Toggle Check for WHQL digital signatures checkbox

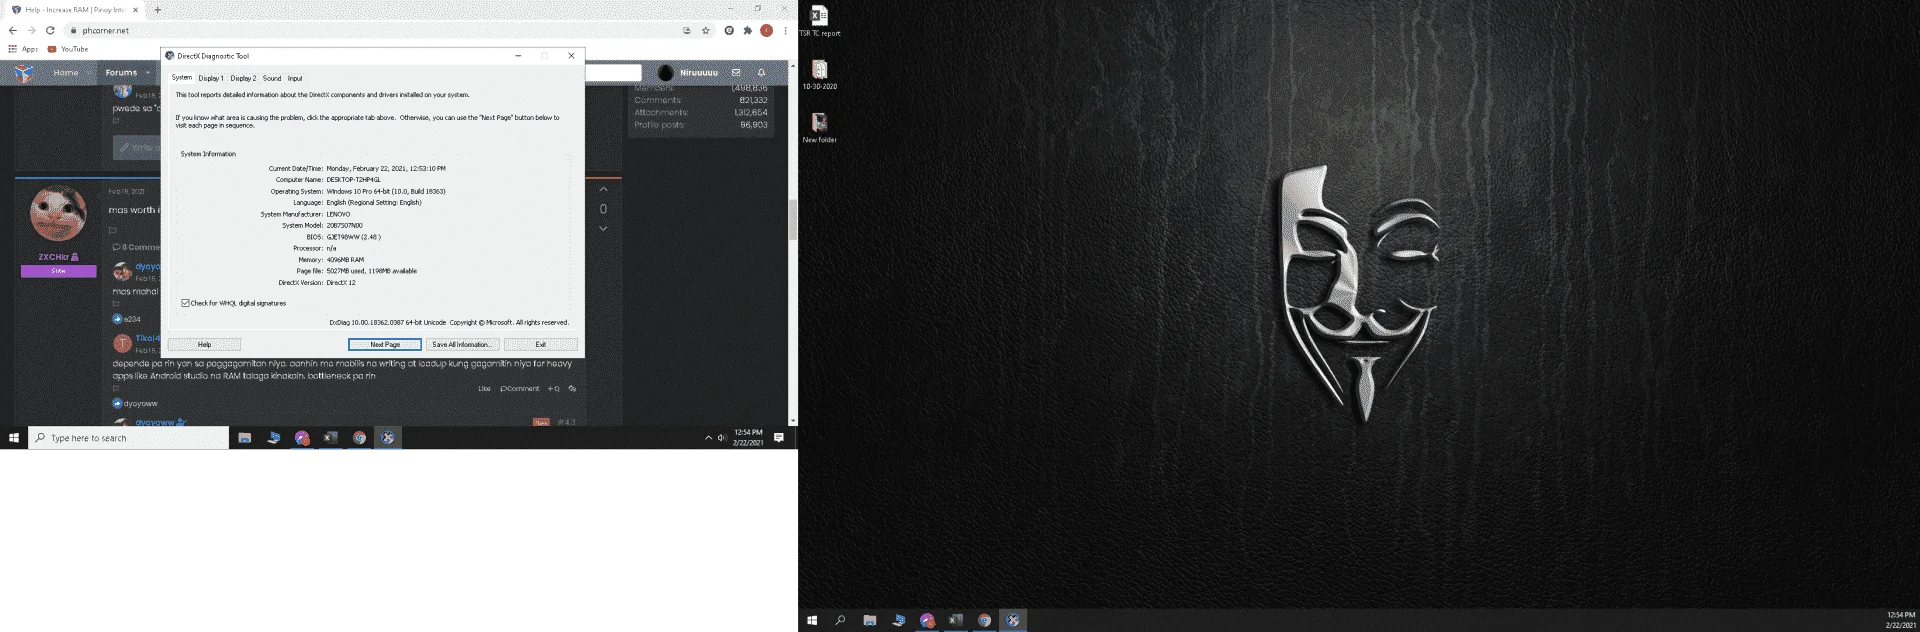[x=186, y=303]
